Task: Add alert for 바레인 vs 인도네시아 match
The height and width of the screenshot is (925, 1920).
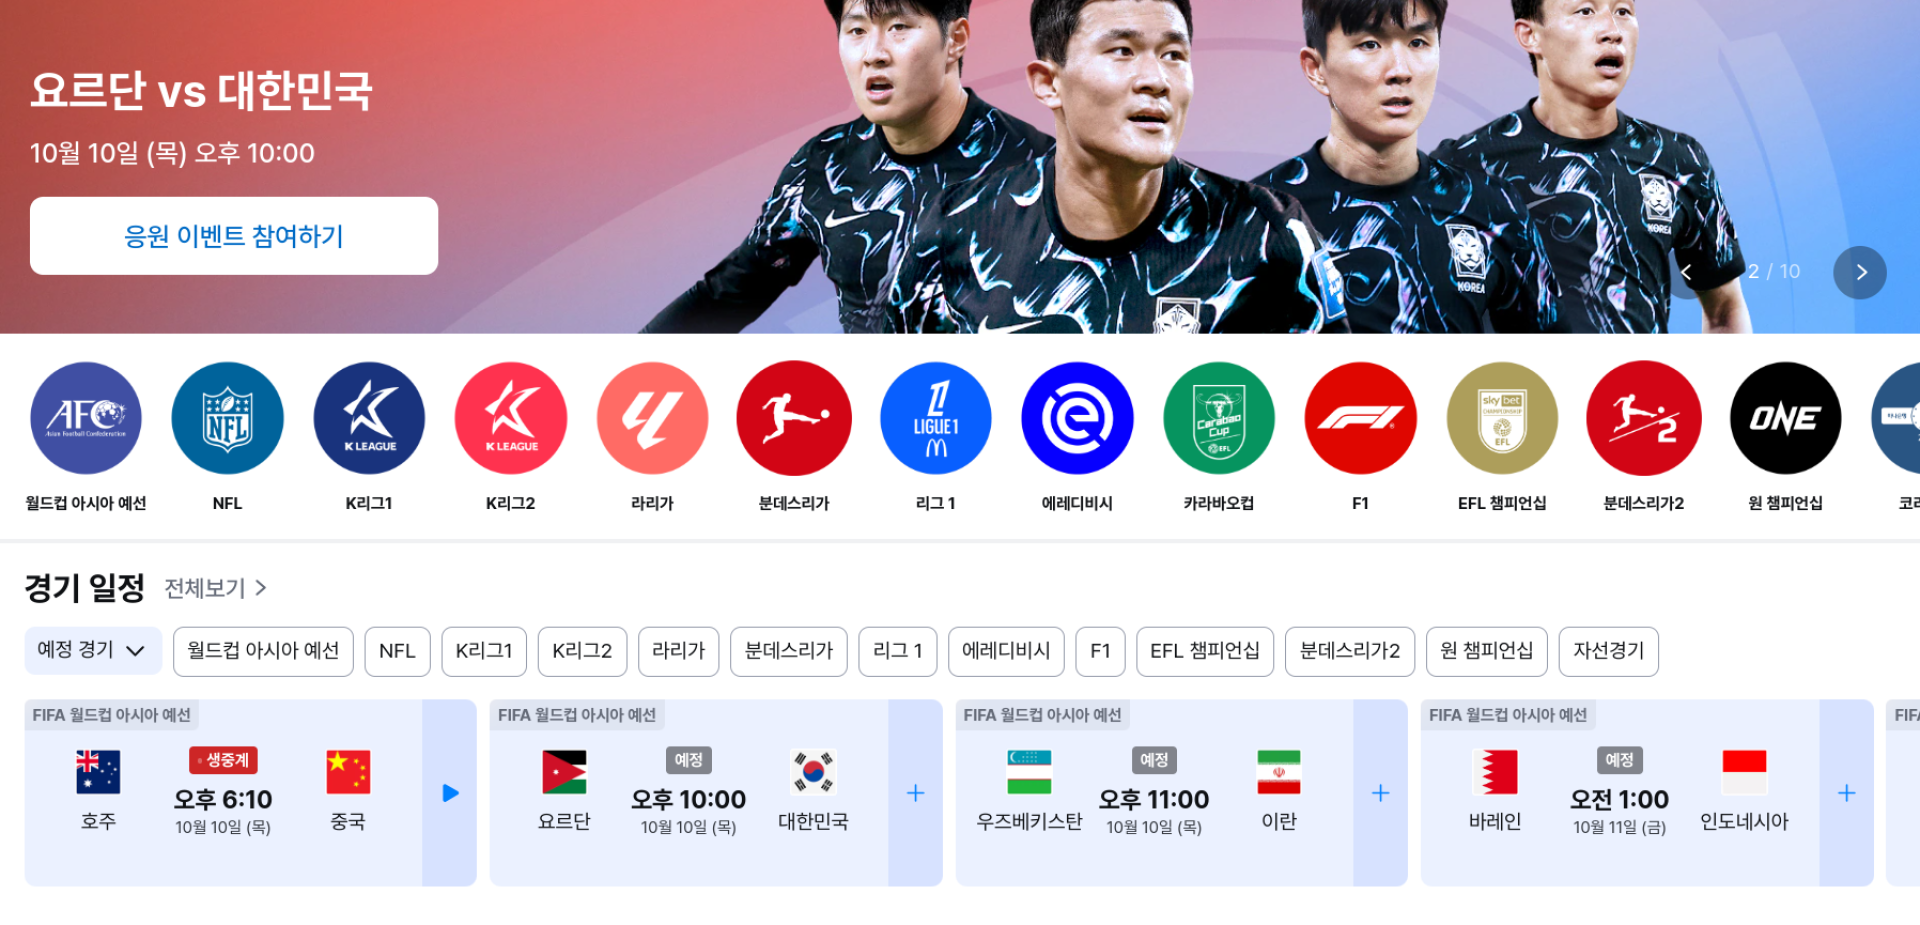Action: click(x=1846, y=793)
